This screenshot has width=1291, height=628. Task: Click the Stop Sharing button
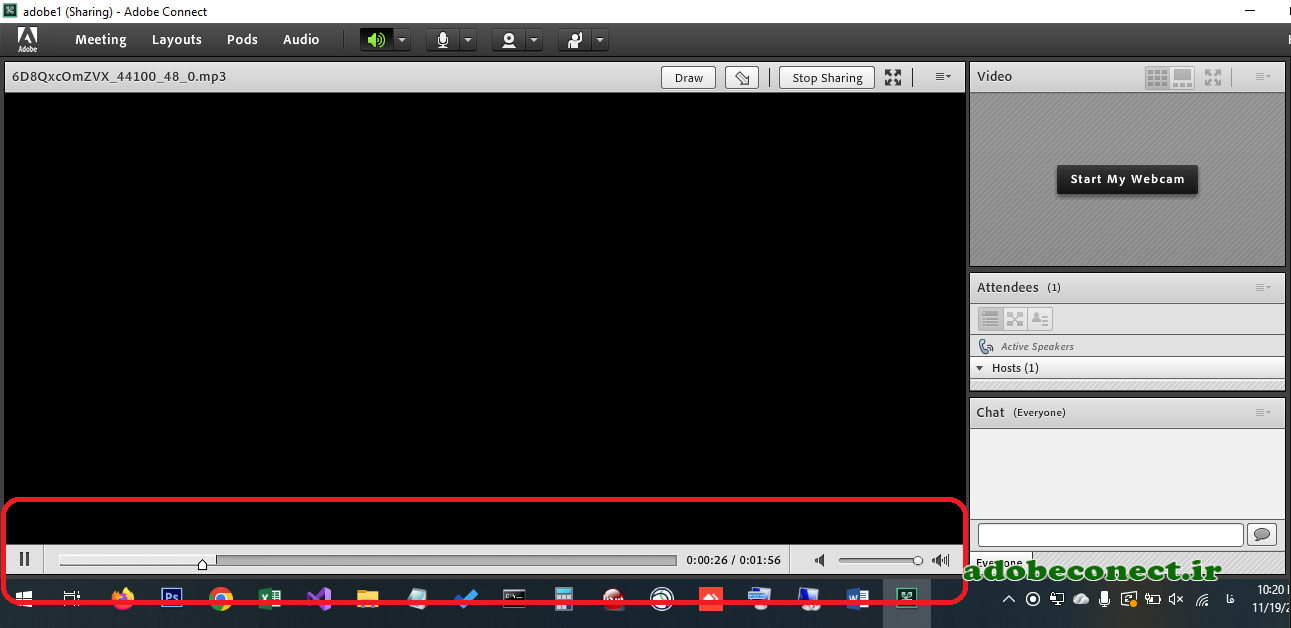click(827, 78)
